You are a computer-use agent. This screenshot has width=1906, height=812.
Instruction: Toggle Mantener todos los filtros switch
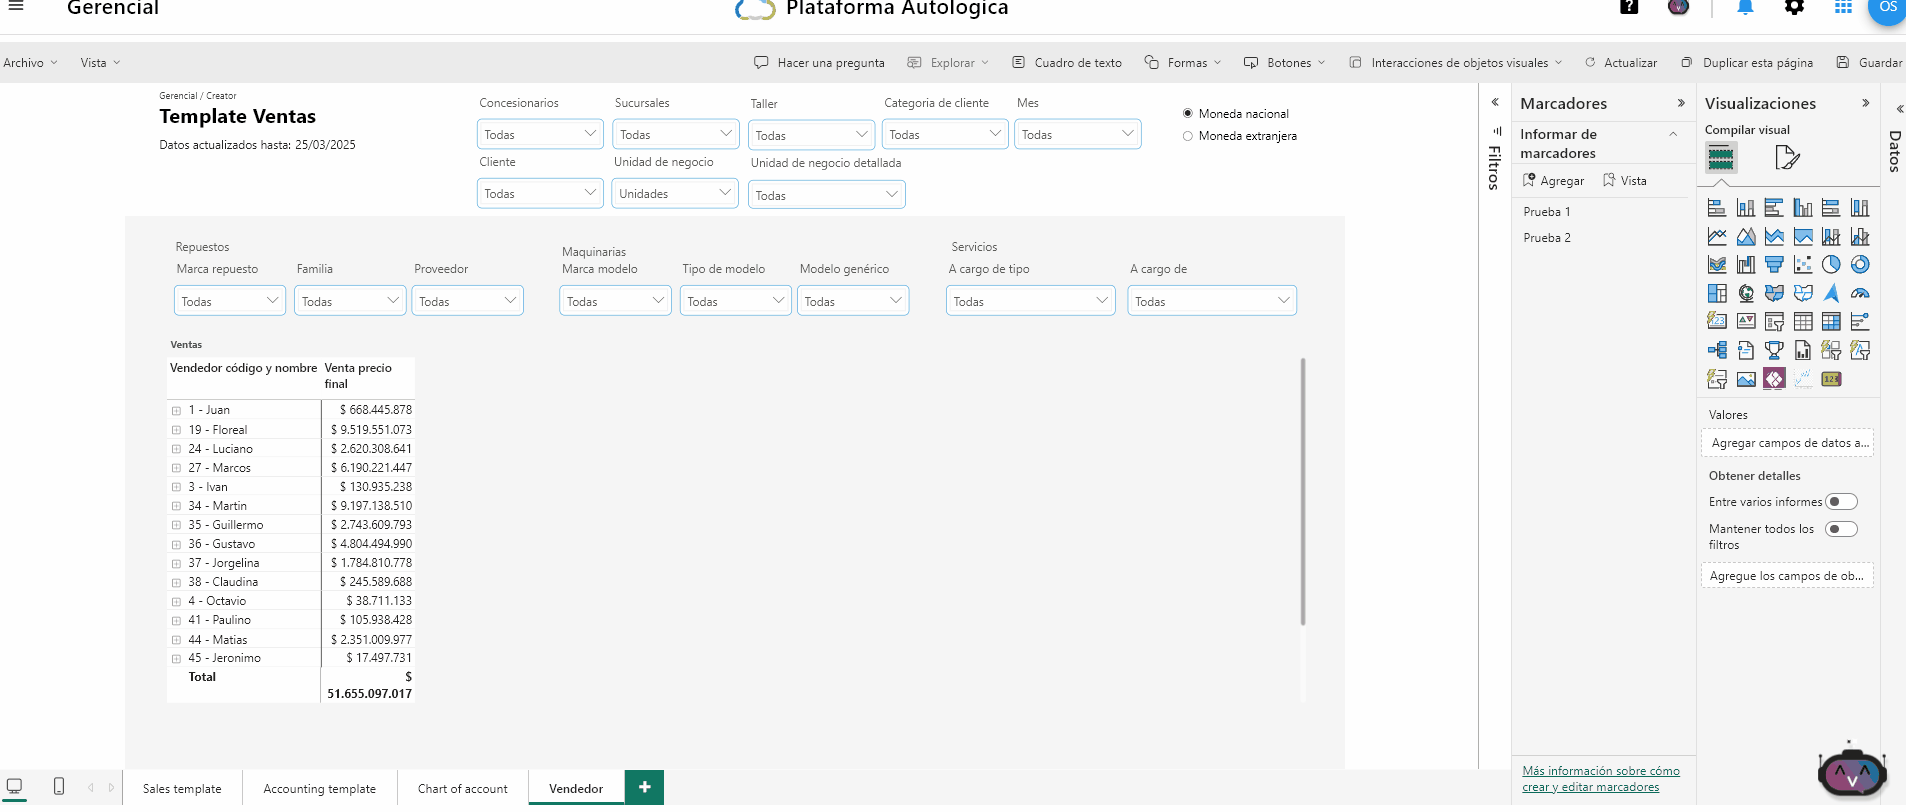(1841, 529)
